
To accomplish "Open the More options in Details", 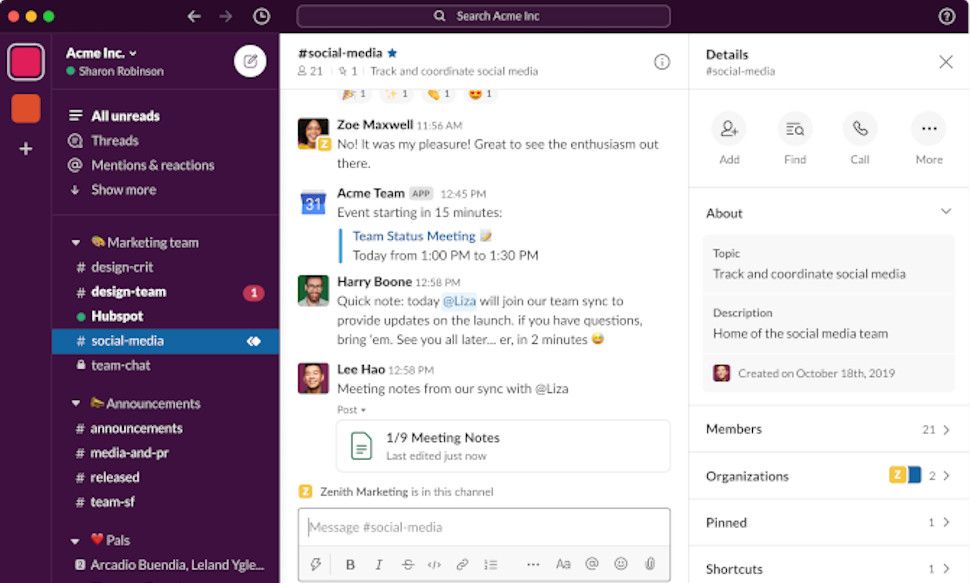I will [929, 129].
